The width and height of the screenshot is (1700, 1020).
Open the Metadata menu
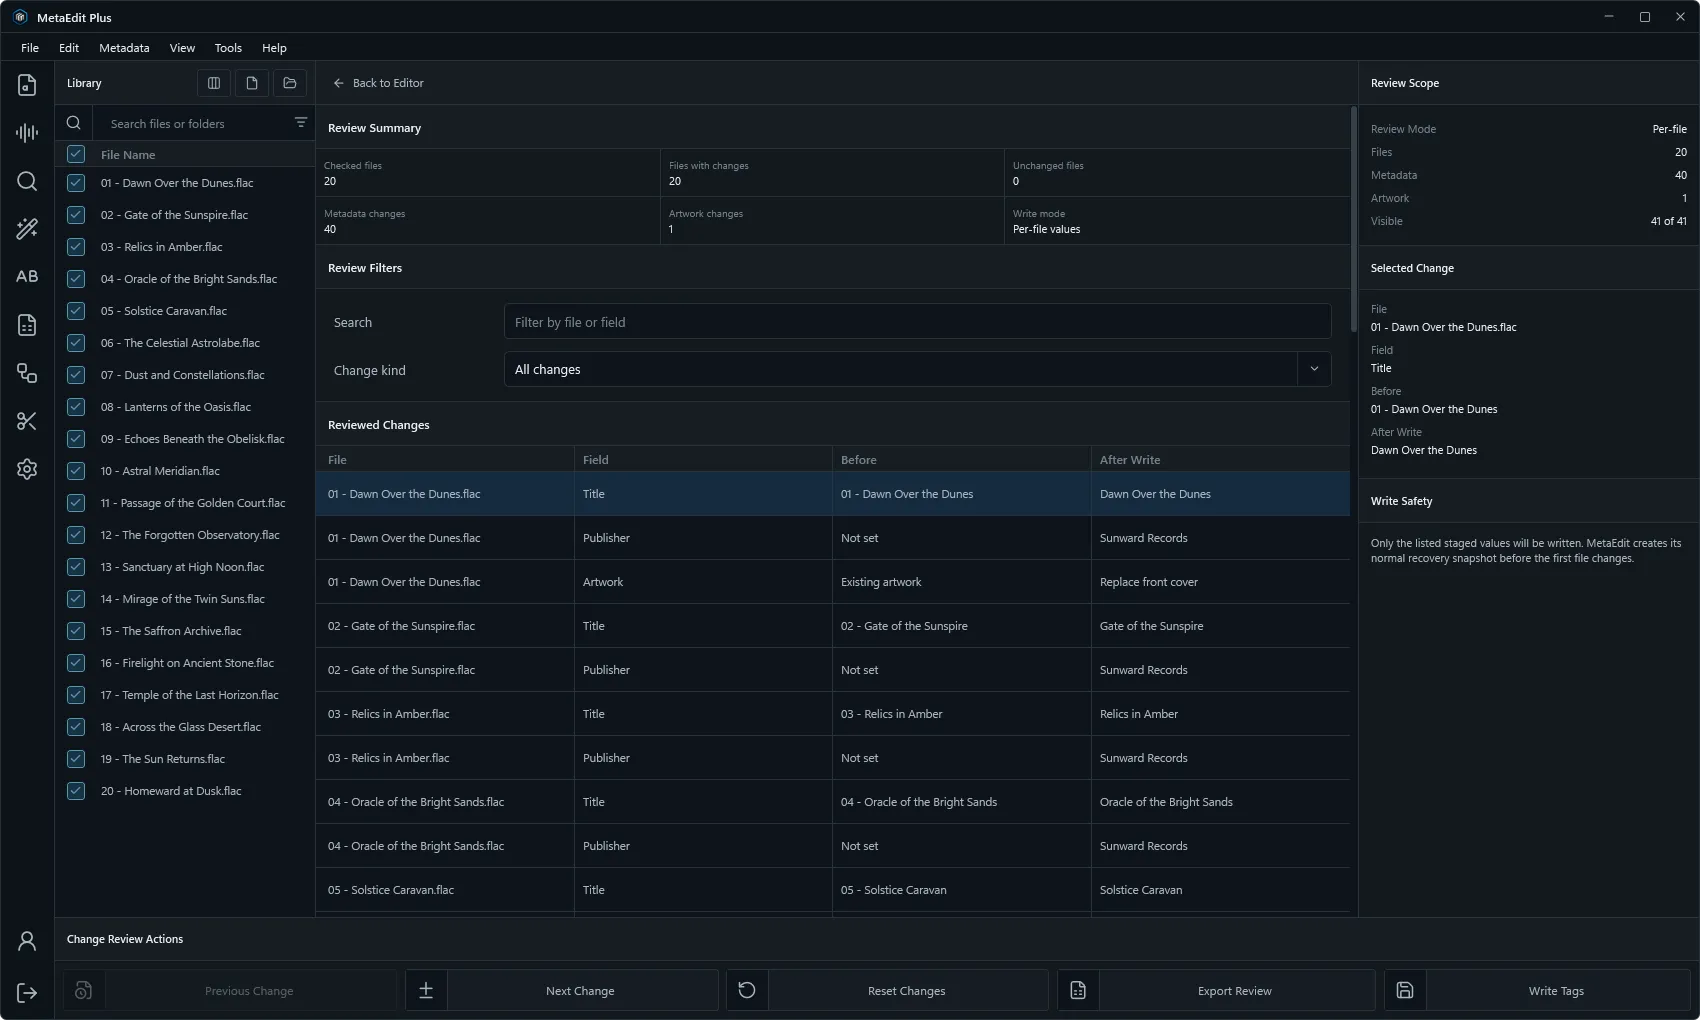(124, 48)
